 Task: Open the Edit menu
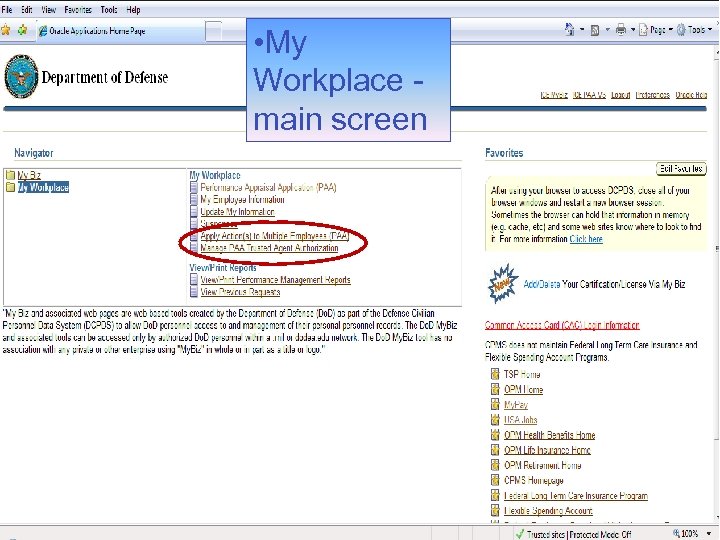[x=27, y=9]
